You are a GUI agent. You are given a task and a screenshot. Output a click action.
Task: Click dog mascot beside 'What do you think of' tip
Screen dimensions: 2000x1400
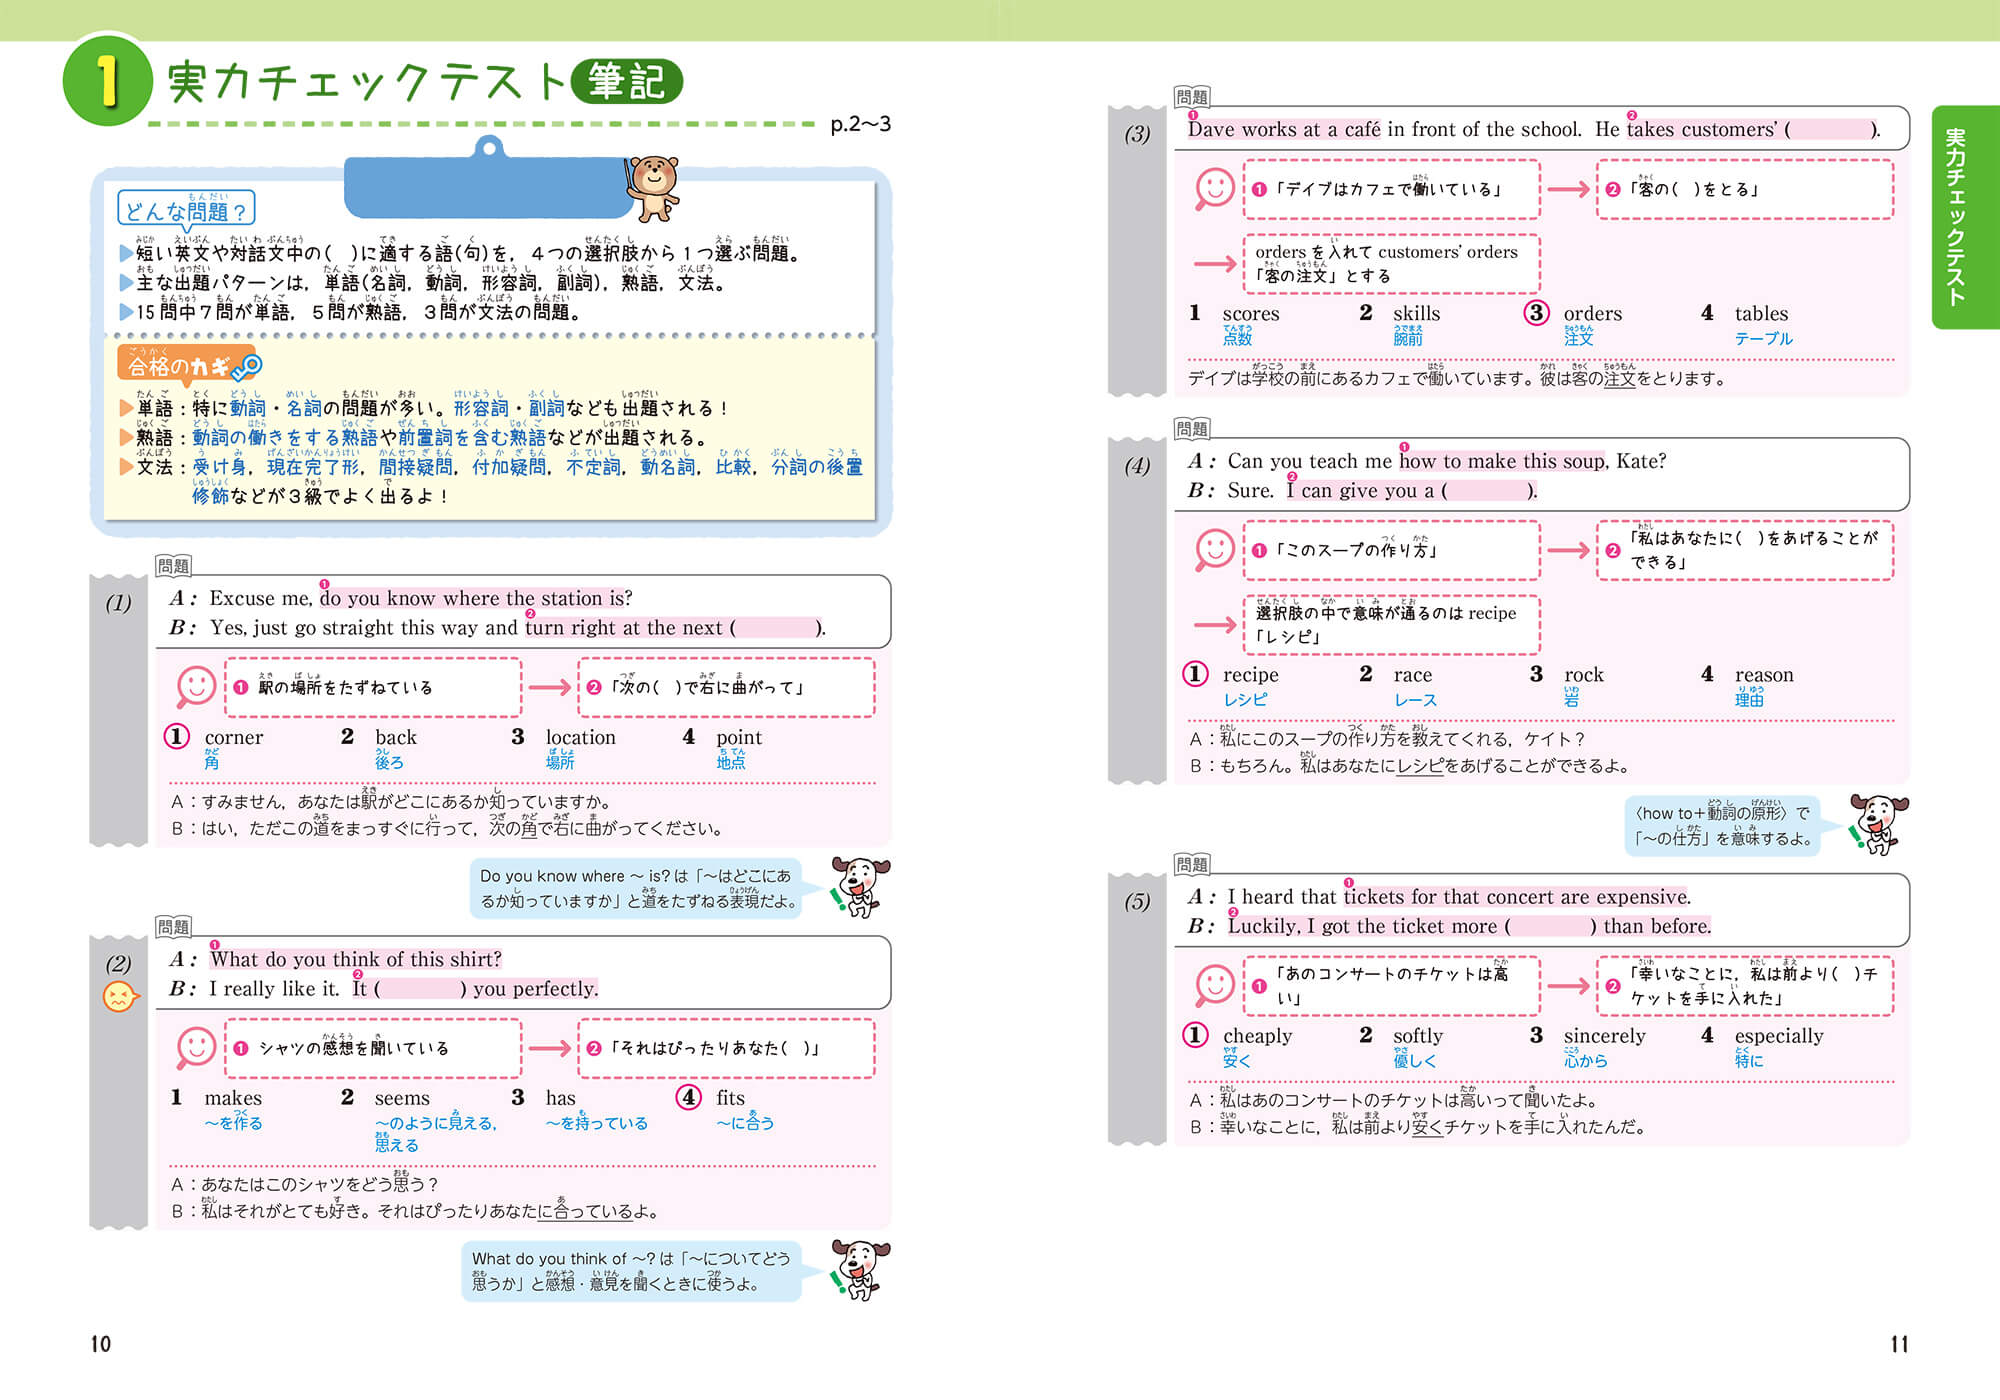point(860,1269)
